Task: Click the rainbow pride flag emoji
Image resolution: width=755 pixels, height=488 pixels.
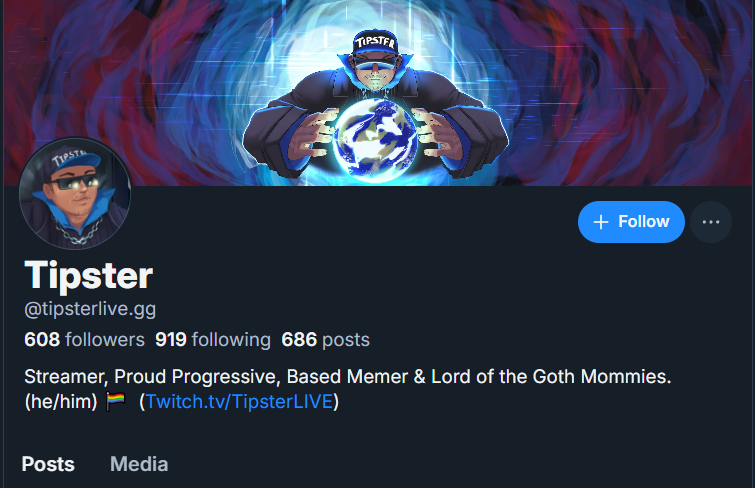Action: coord(116,401)
